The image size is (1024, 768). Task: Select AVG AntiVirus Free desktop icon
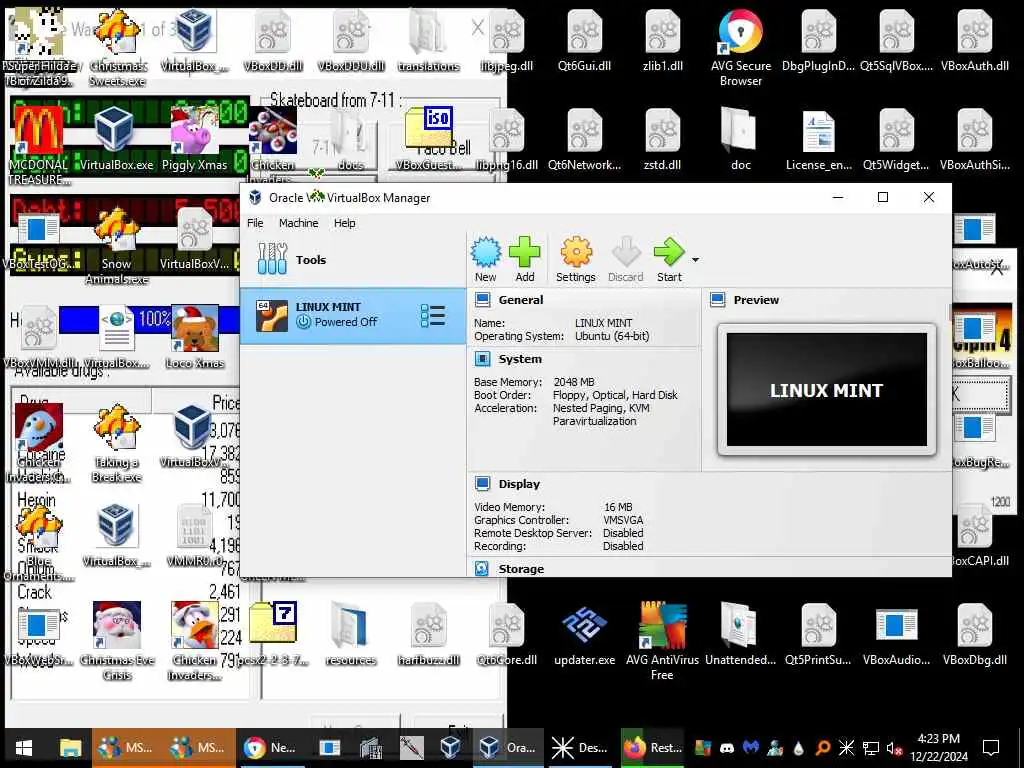pyautogui.click(x=662, y=642)
